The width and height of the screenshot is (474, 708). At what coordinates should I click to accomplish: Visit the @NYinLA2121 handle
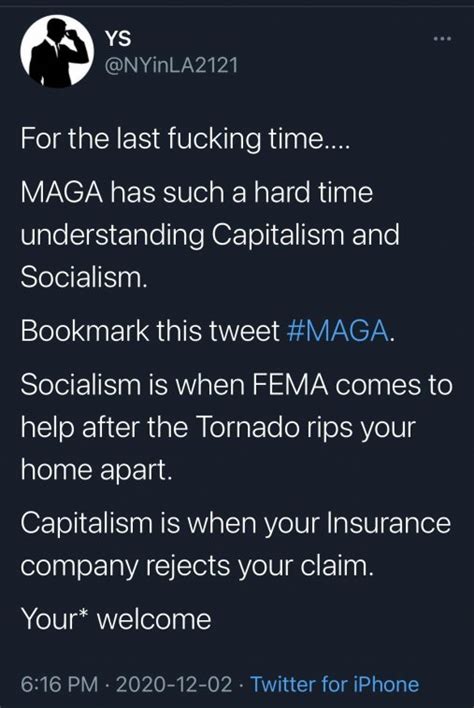click(x=171, y=66)
